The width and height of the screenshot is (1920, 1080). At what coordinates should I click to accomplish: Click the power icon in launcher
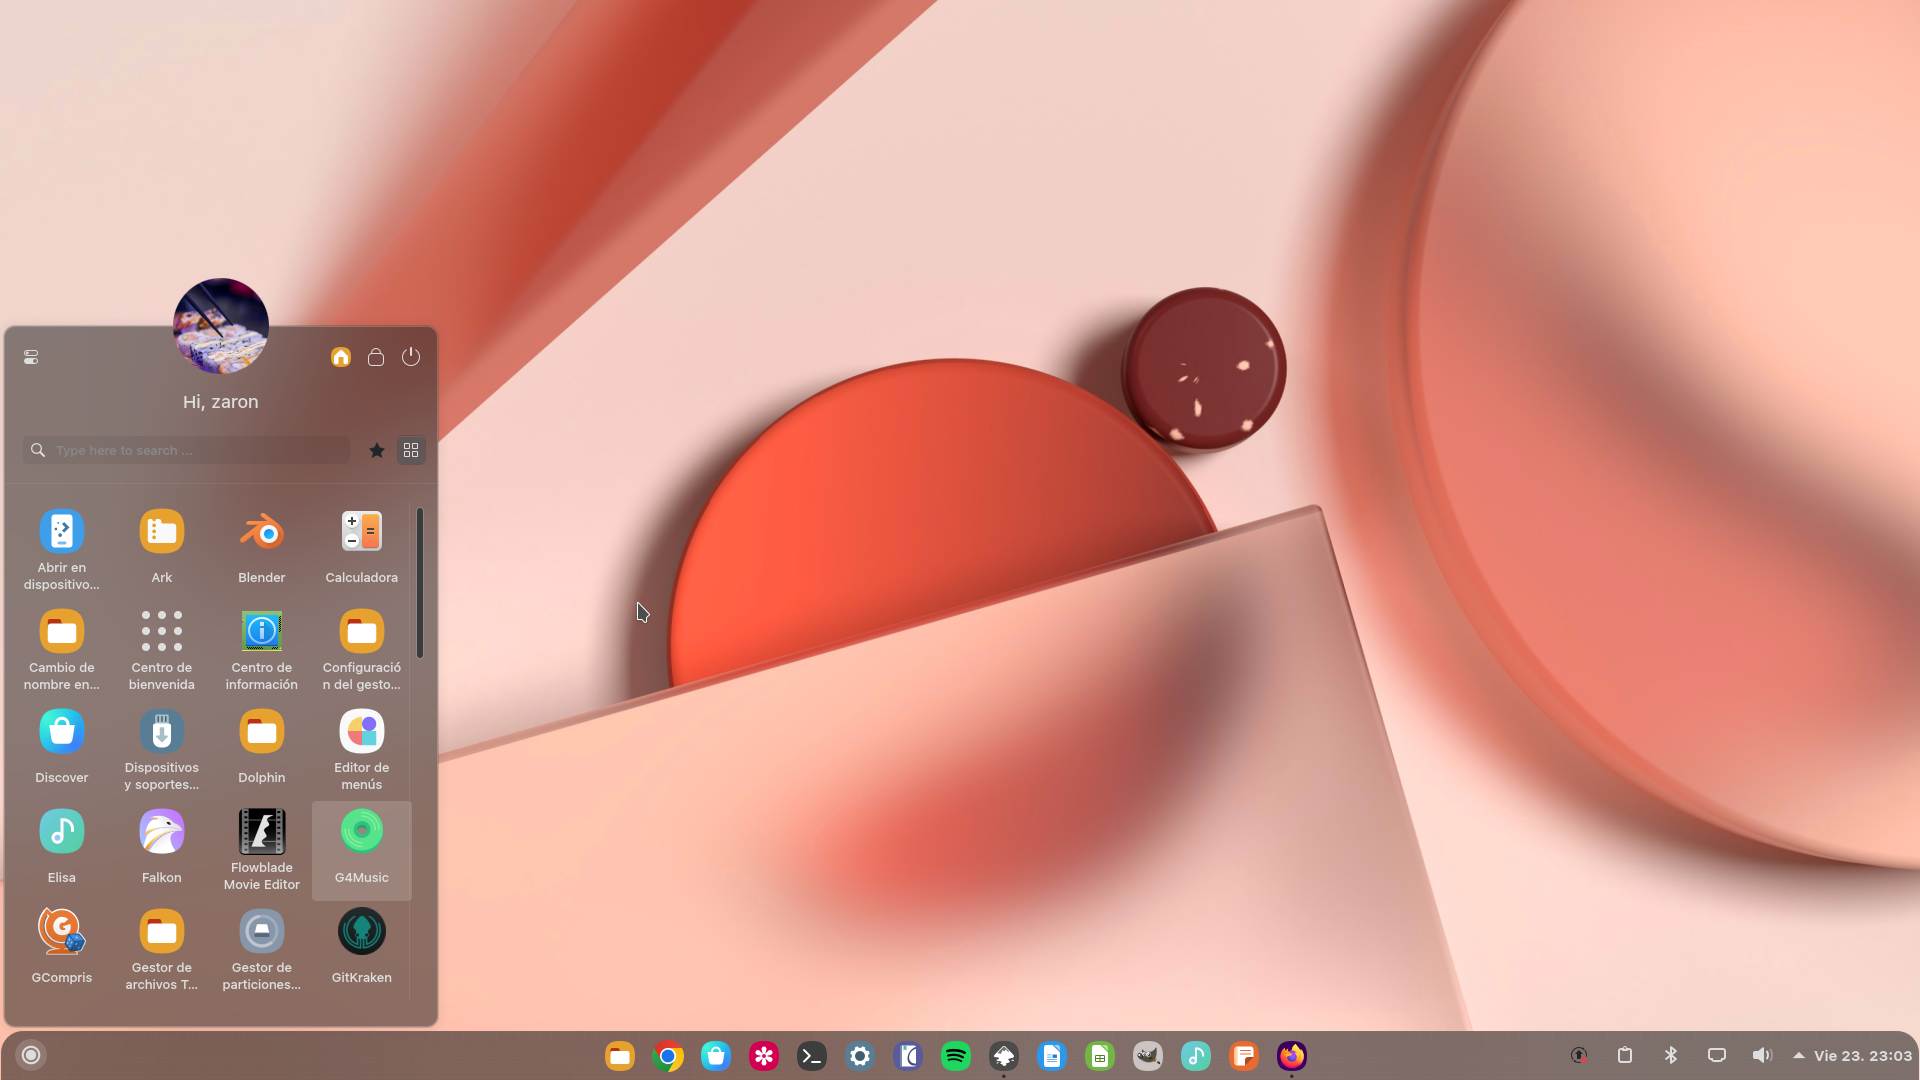(411, 357)
